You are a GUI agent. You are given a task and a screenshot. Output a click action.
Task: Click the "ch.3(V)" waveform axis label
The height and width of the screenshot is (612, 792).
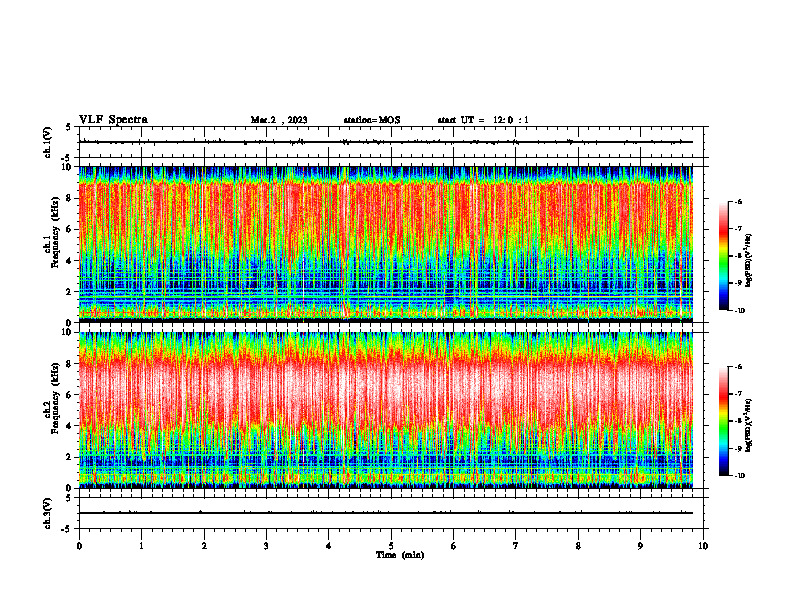coord(48,513)
